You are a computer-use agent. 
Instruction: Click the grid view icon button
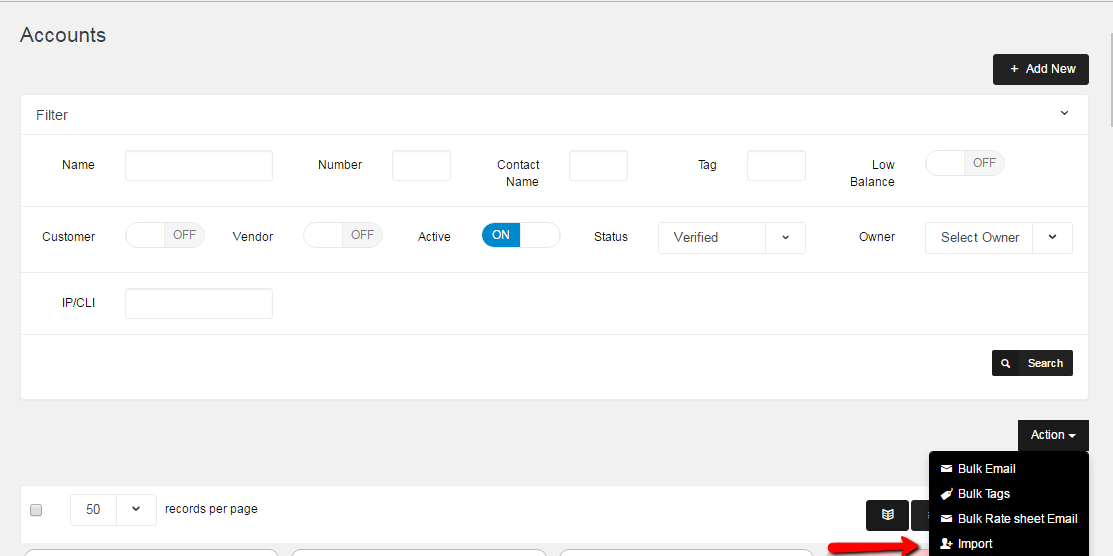[887, 515]
